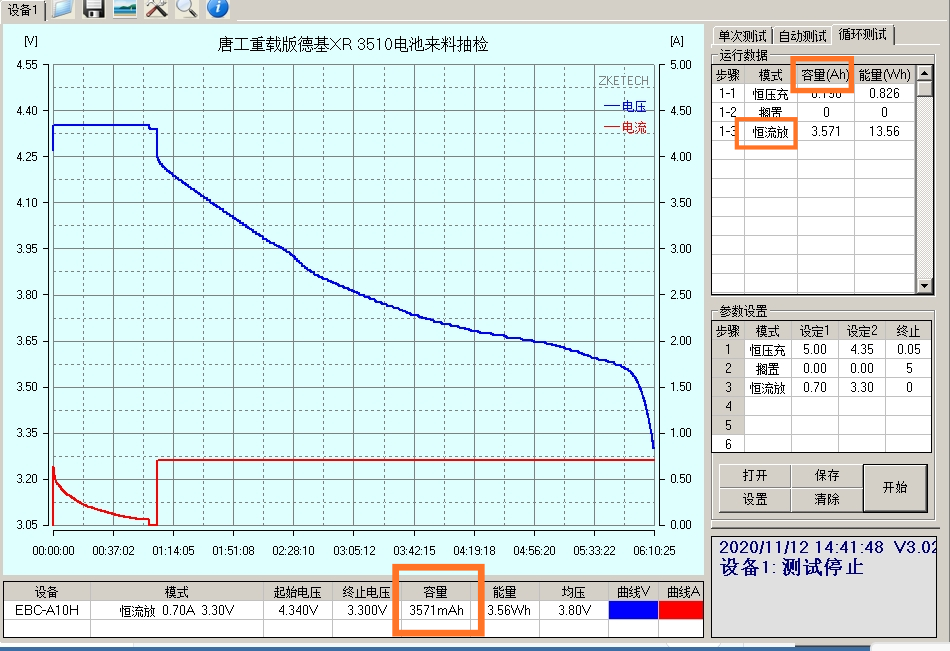
Task: Click the 保存 button
Action: coord(826,475)
